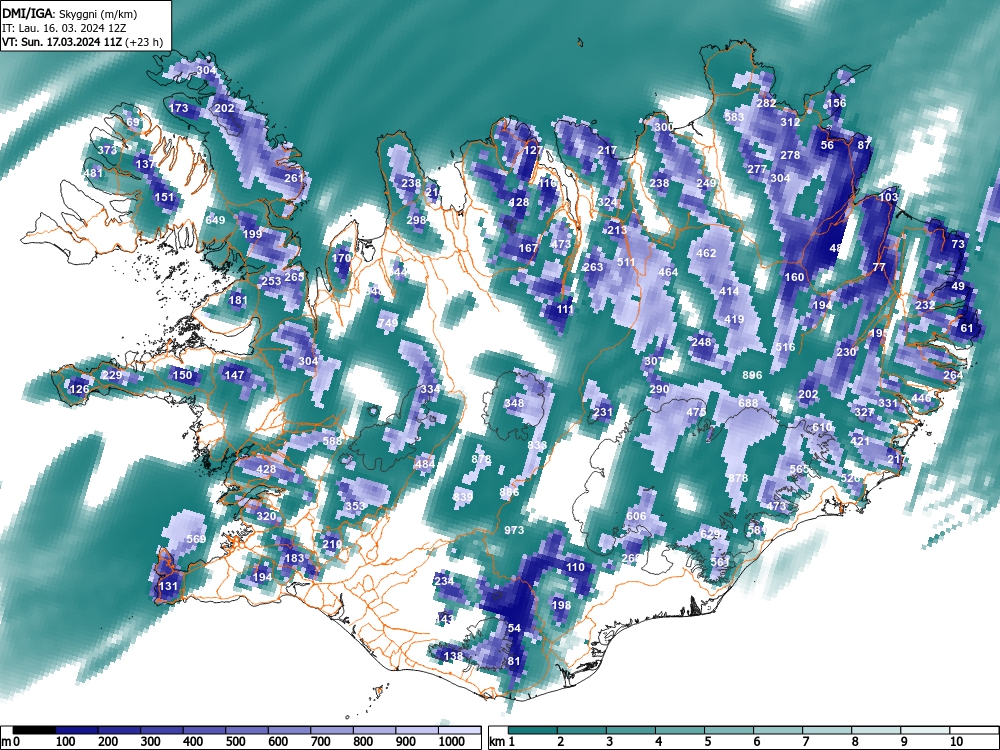Click the visibility value 126 on Snæfellsnes
Screen dimensions: 1000x750
[x=79, y=389]
